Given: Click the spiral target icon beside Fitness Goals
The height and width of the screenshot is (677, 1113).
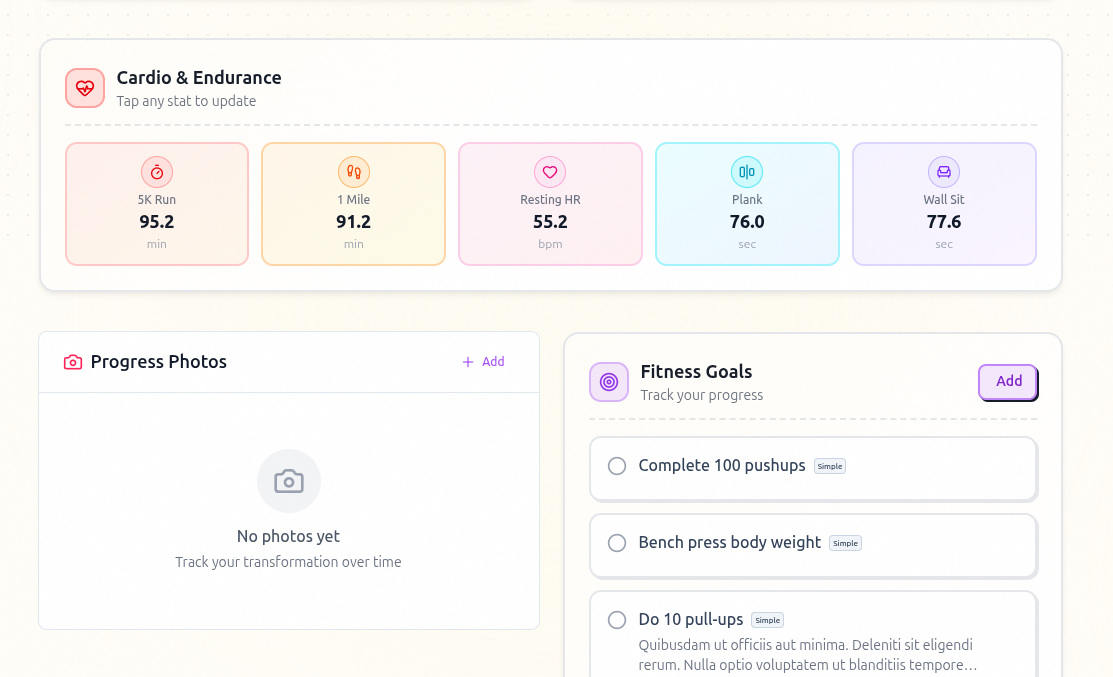Looking at the screenshot, I should (x=609, y=382).
